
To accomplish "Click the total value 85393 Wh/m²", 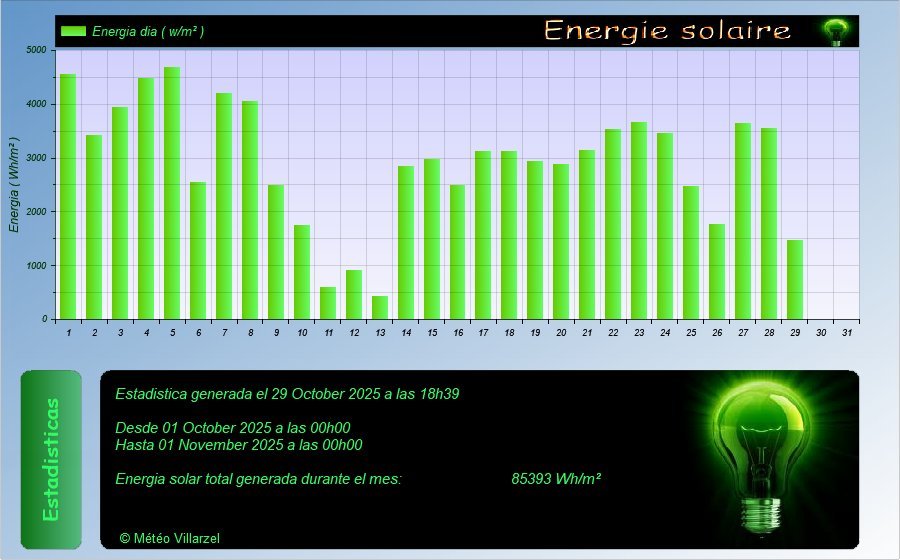I will pos(556,479).
